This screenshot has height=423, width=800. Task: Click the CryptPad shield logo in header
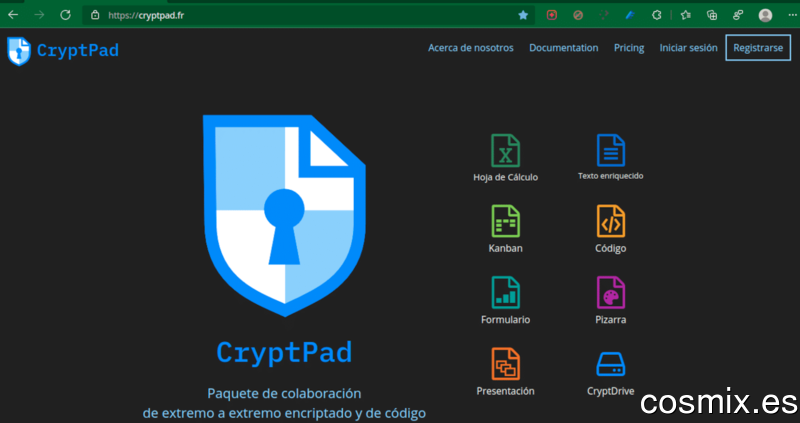point(19,51)
